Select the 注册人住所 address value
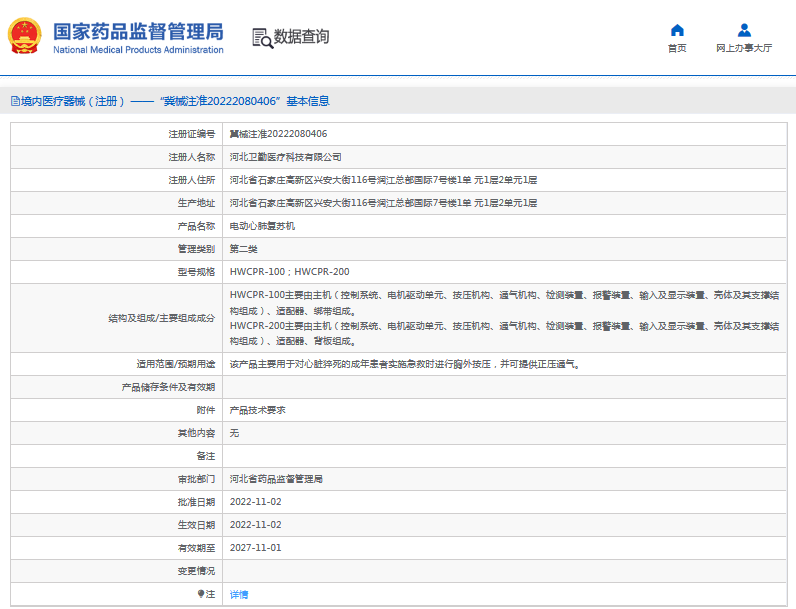 click(383, 180)
